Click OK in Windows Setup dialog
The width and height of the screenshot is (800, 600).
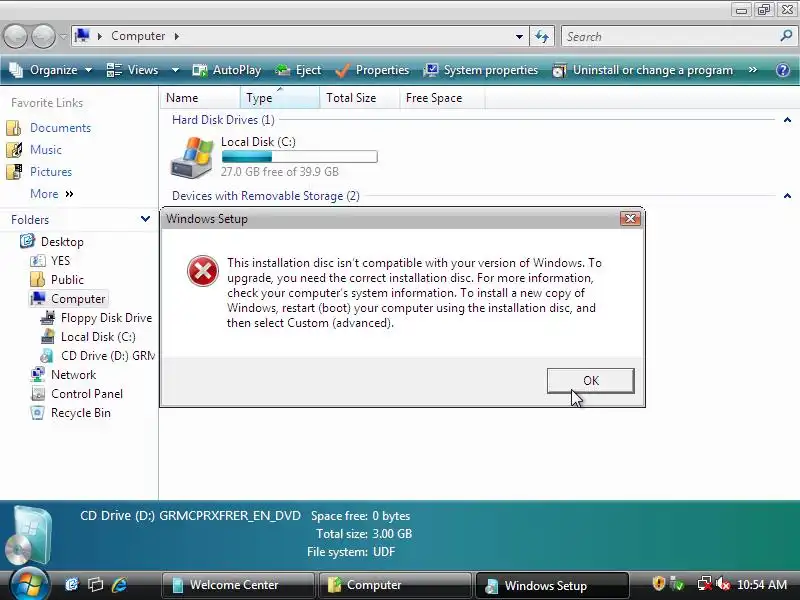[x=590, y=381]
